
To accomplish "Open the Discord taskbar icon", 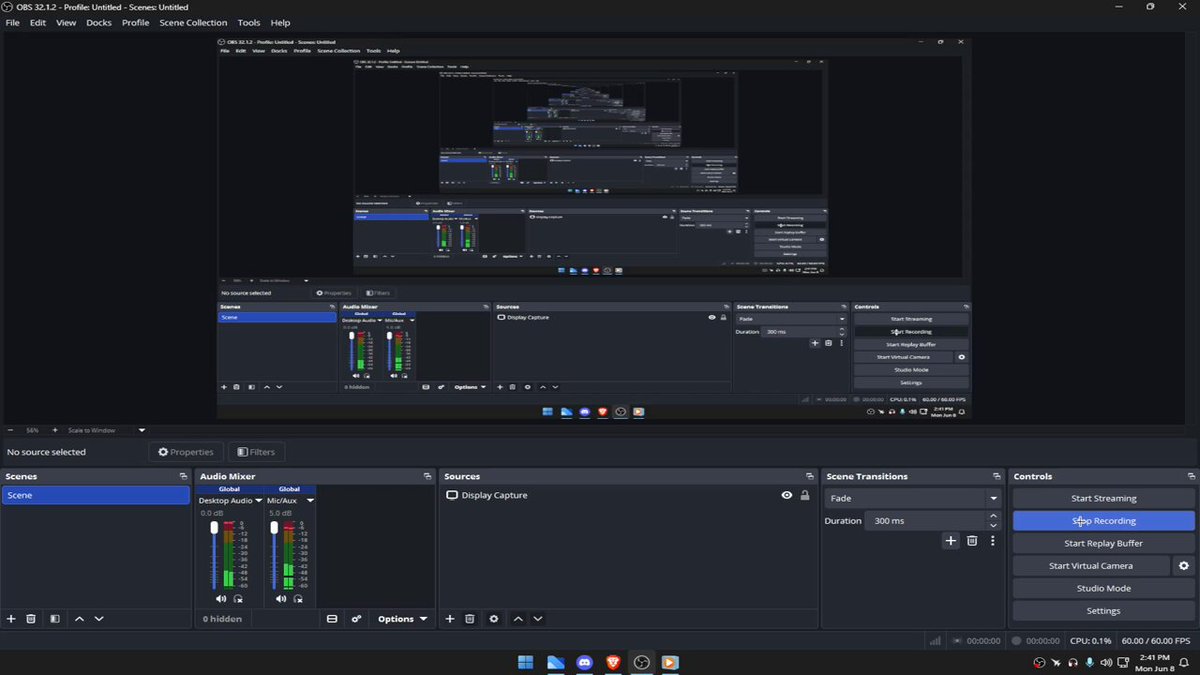I will (585, 662).
